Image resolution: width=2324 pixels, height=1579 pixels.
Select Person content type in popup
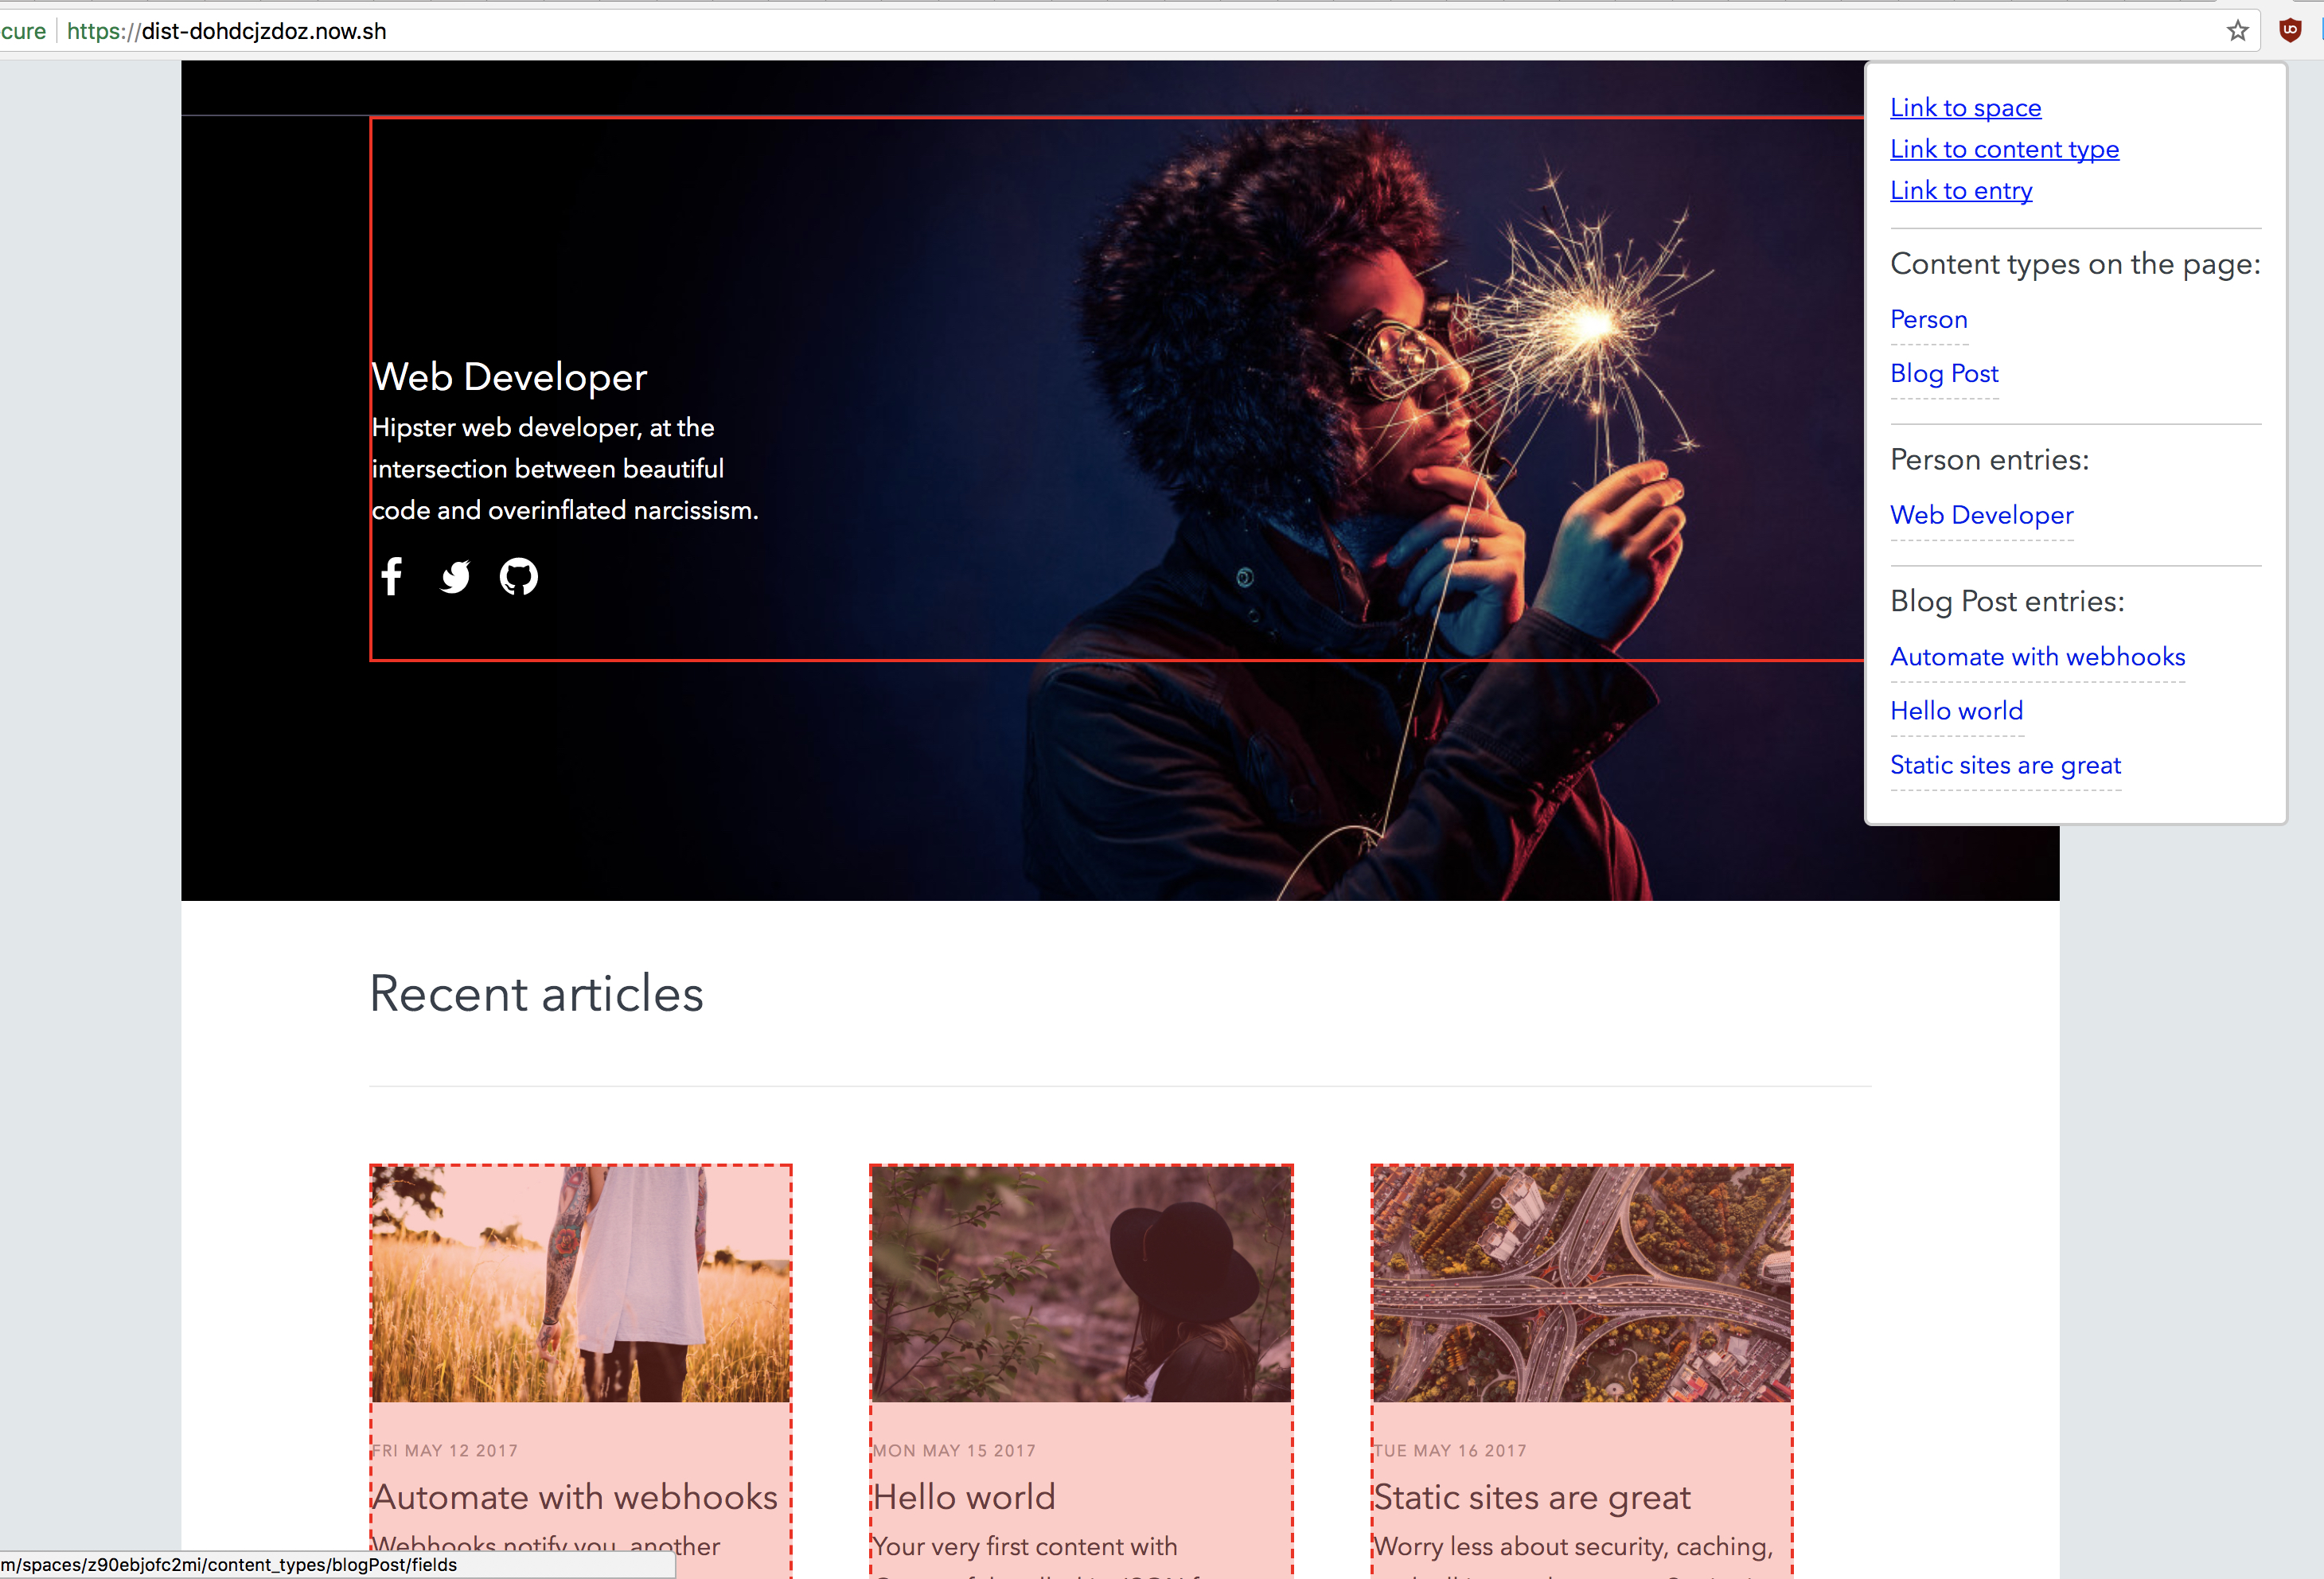[x=1928, y=319]
